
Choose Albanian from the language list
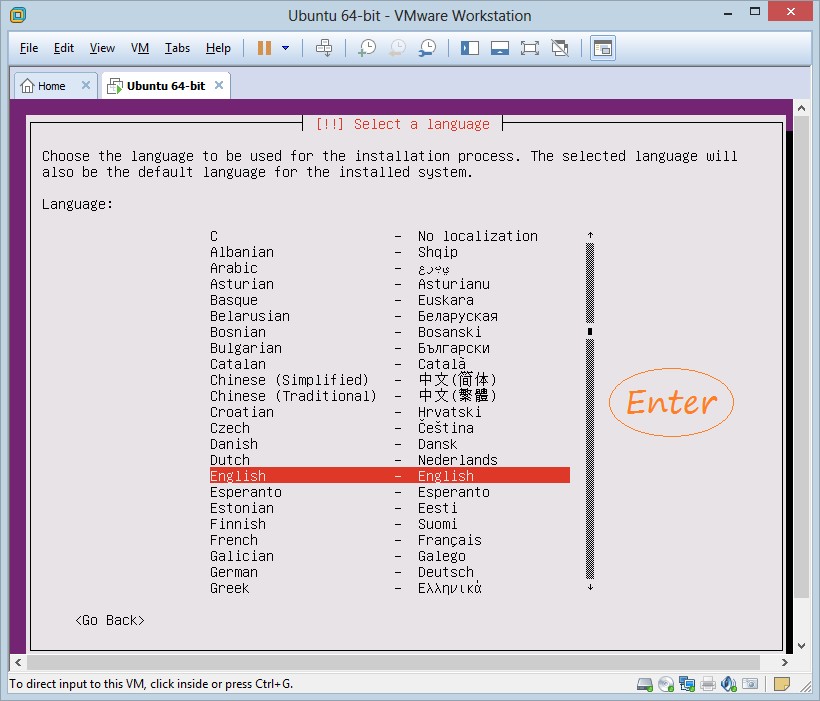[x=390, y=252]
